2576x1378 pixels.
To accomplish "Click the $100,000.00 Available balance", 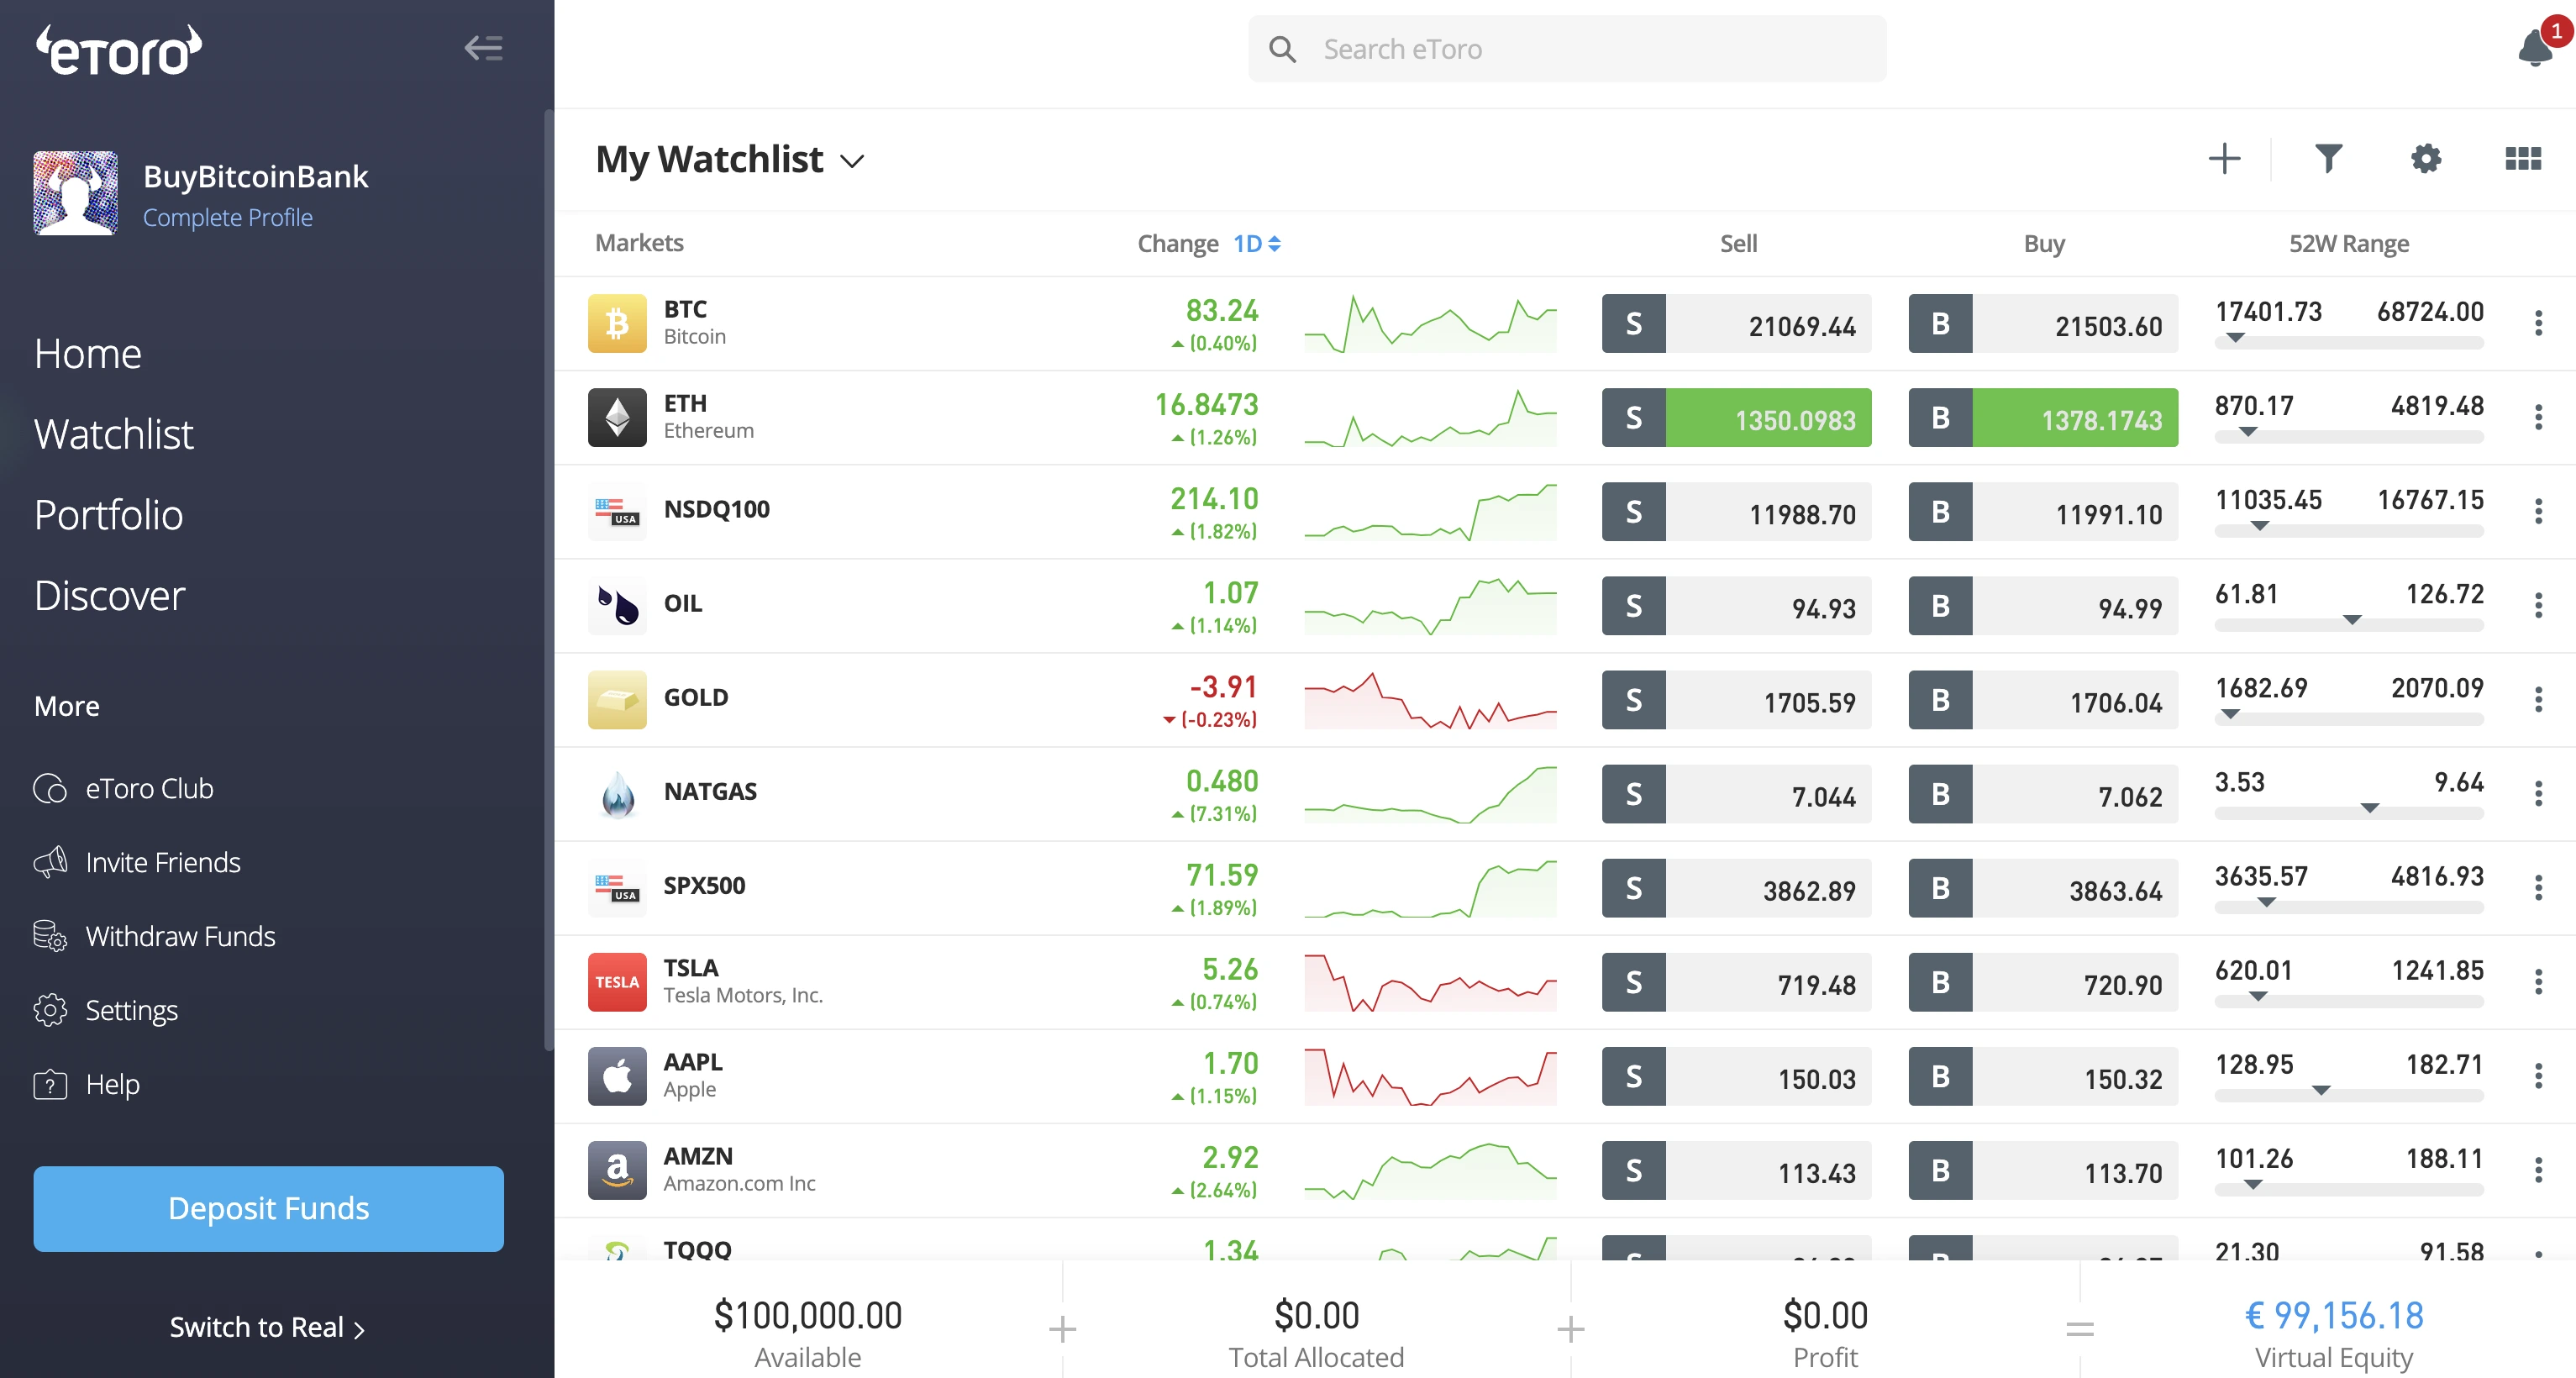I will pos(807,1315).
